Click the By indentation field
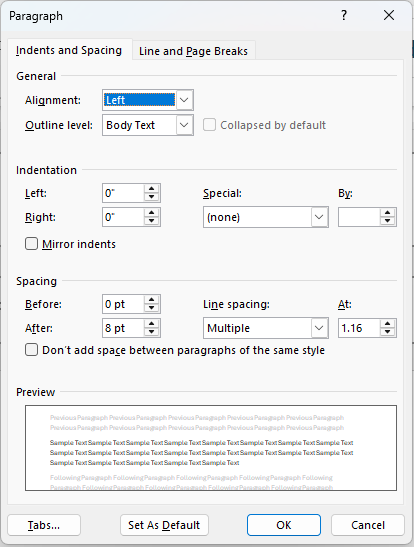 tap(359, 217)
